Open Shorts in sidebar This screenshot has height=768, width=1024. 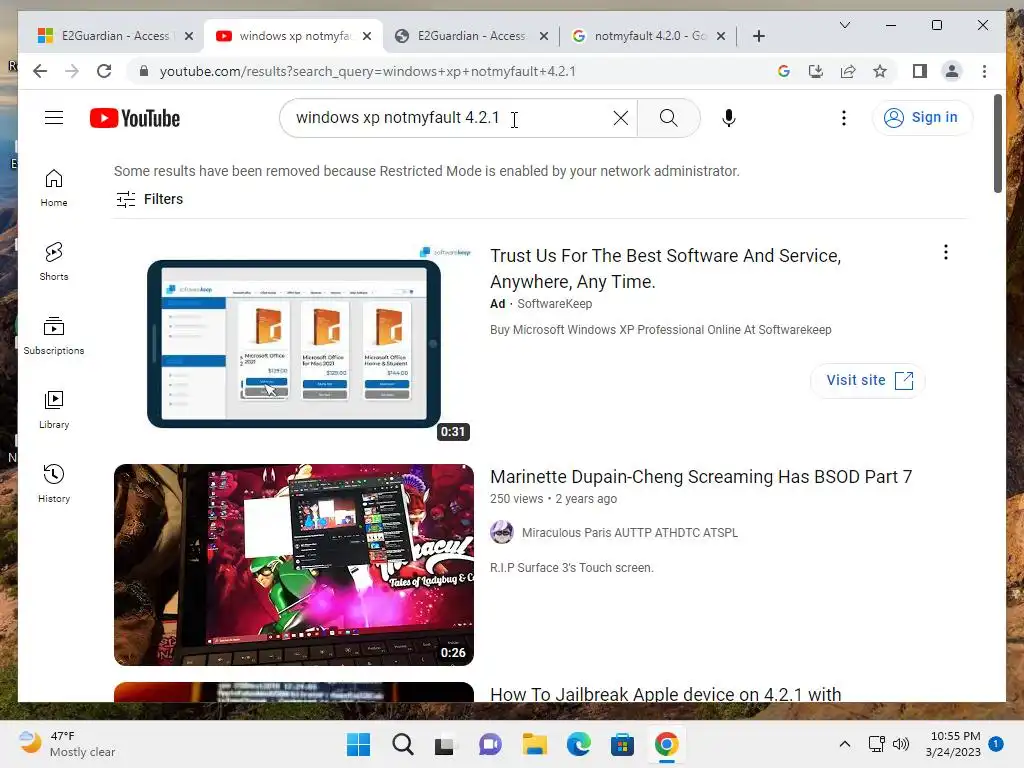click(54, 262)
